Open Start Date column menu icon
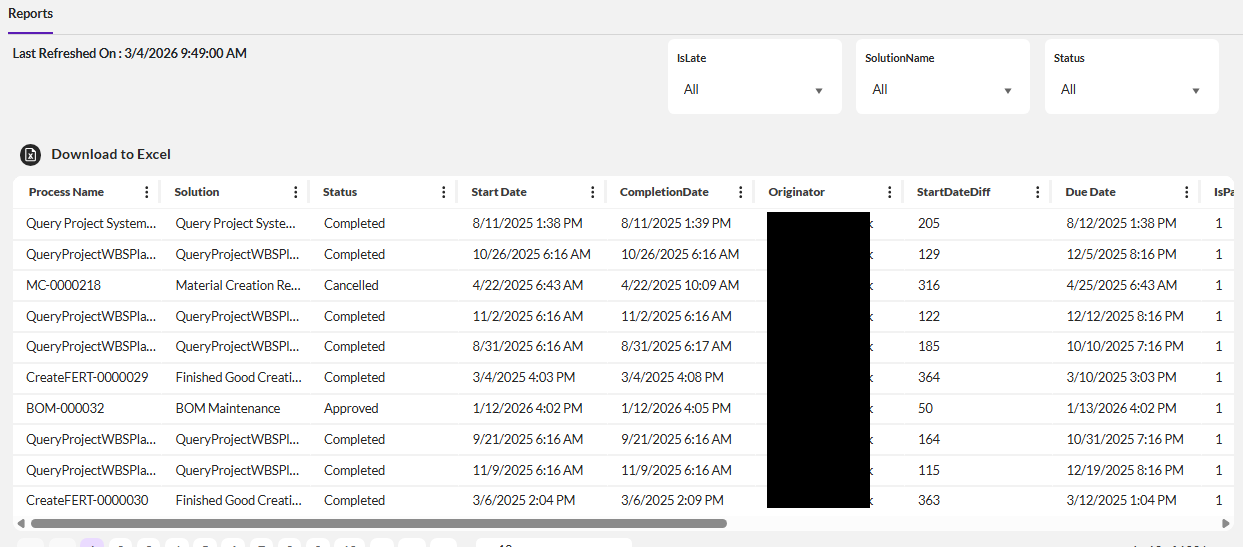This screenshot has height=547, width=1243. coord(593,192)
